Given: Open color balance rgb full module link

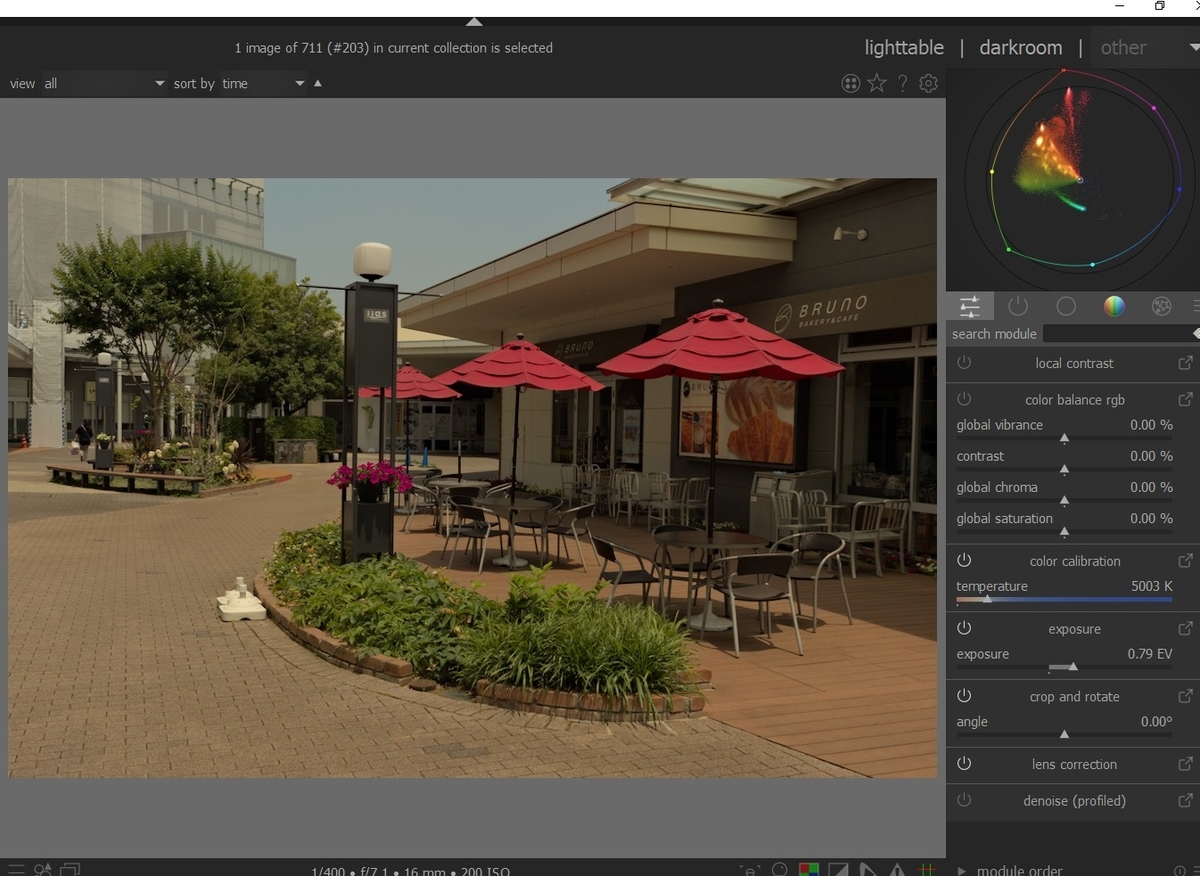Looking at the screenshot, I should tap(1185, 399).
